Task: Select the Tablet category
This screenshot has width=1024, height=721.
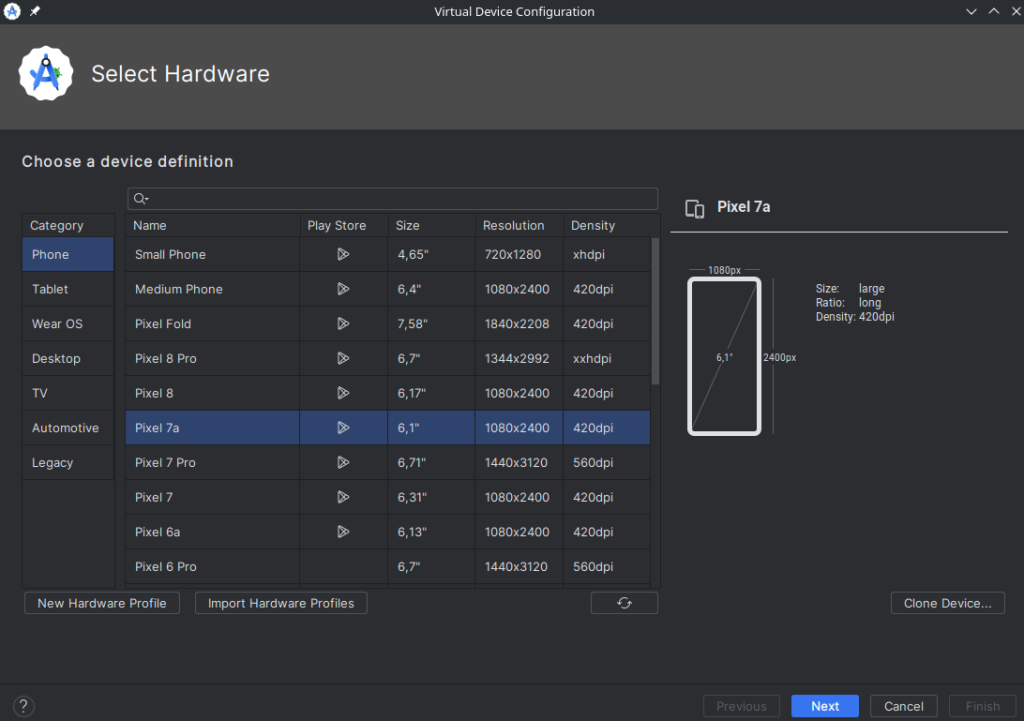Action: [50, 289]
